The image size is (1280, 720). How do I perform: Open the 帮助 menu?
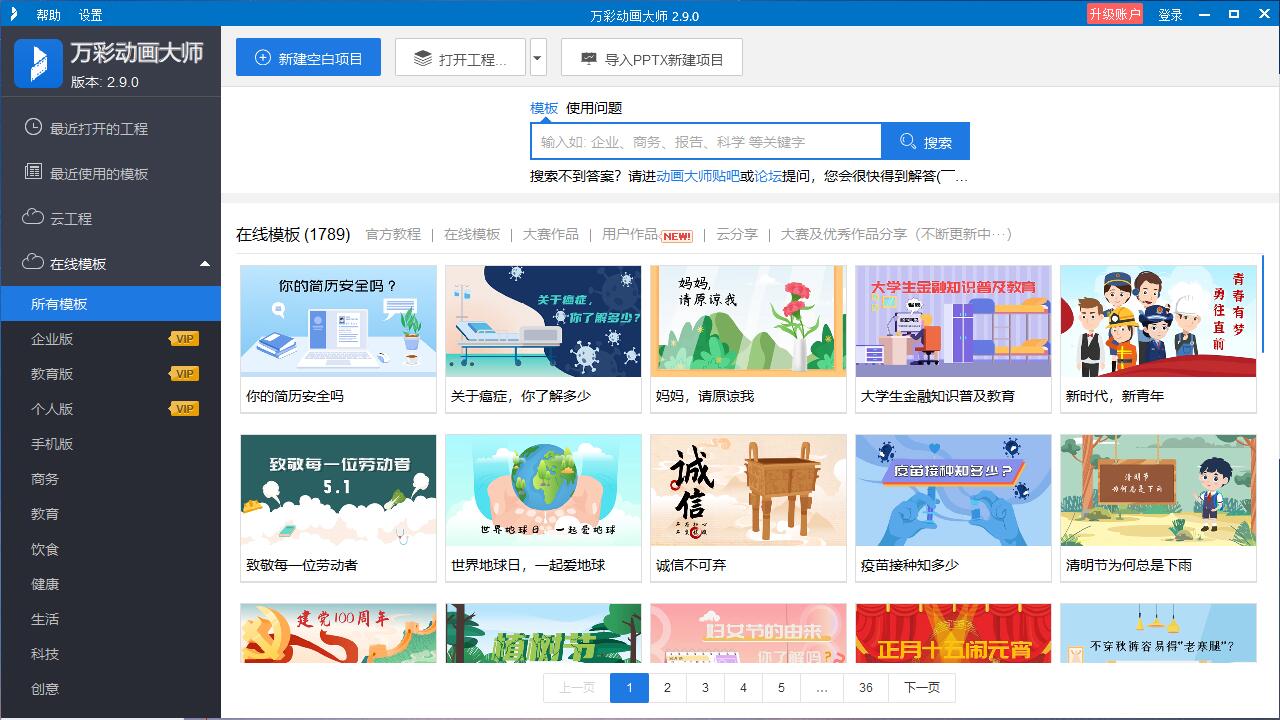coord(48,15)
